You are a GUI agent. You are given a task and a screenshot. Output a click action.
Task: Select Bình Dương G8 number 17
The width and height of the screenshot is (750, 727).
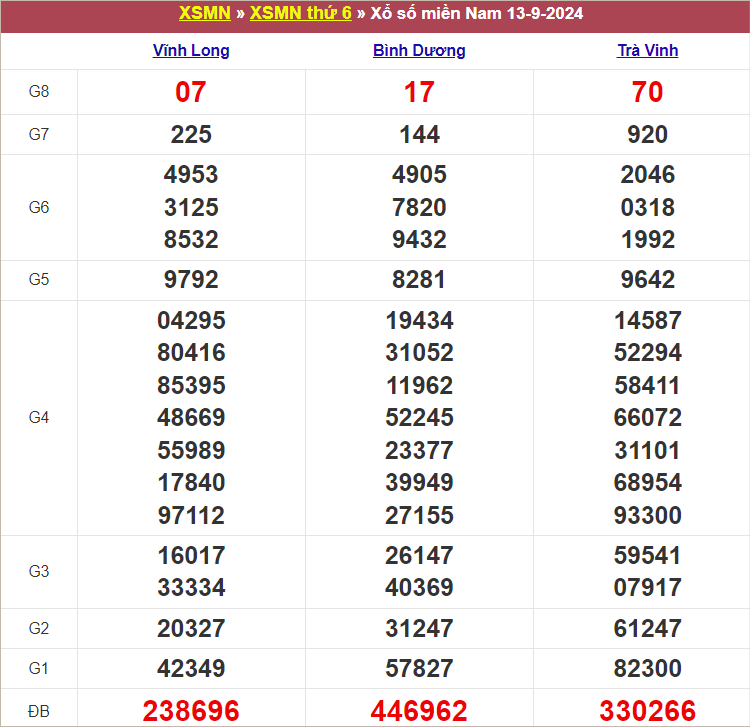[x=419, y=92]
